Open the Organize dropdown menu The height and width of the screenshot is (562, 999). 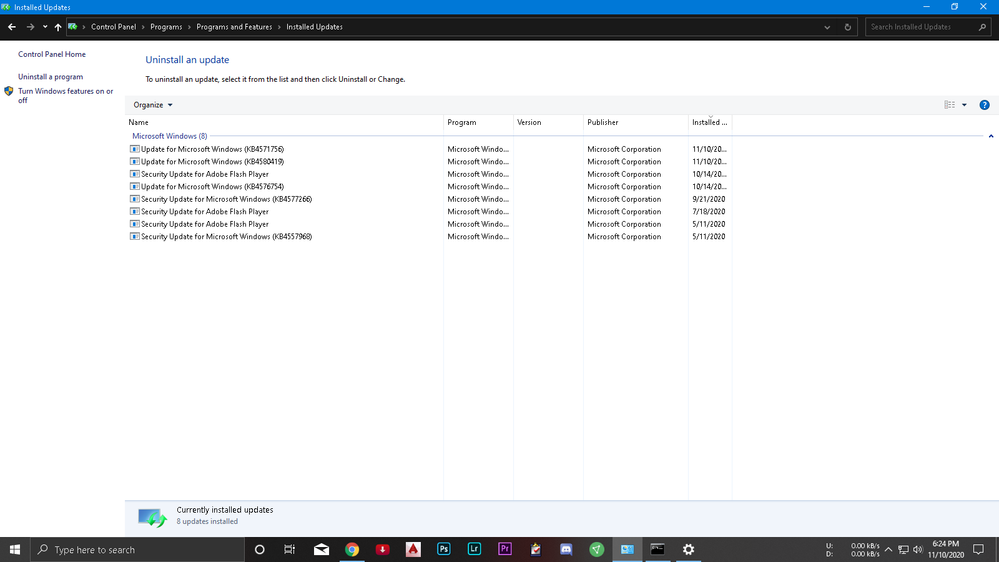pos(153,105)
